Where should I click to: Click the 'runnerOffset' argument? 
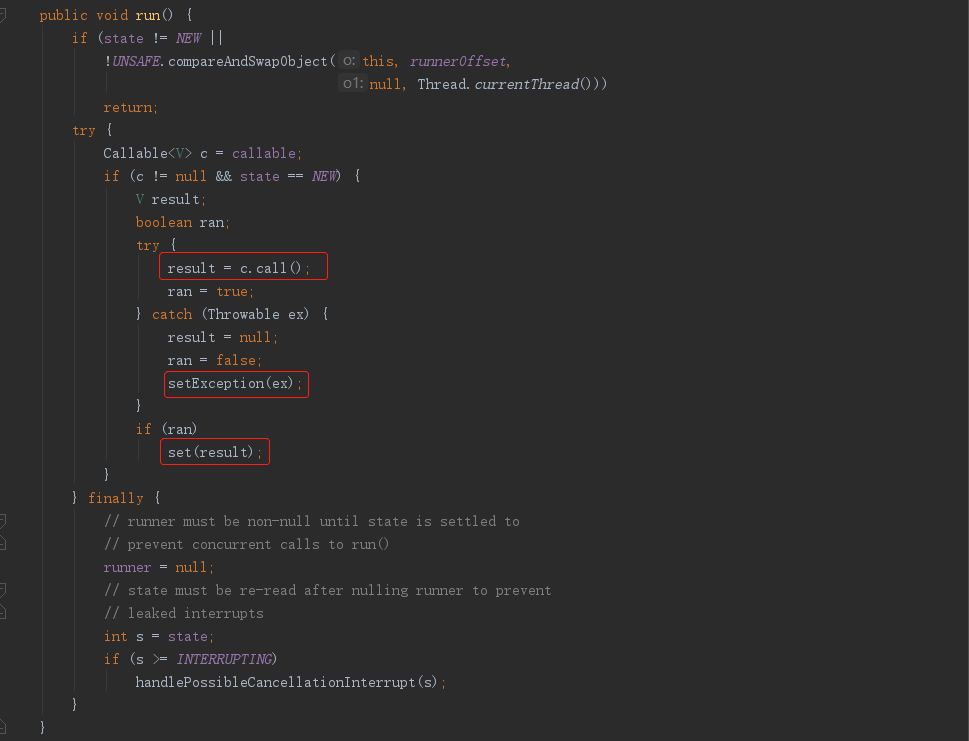point(458,61)
